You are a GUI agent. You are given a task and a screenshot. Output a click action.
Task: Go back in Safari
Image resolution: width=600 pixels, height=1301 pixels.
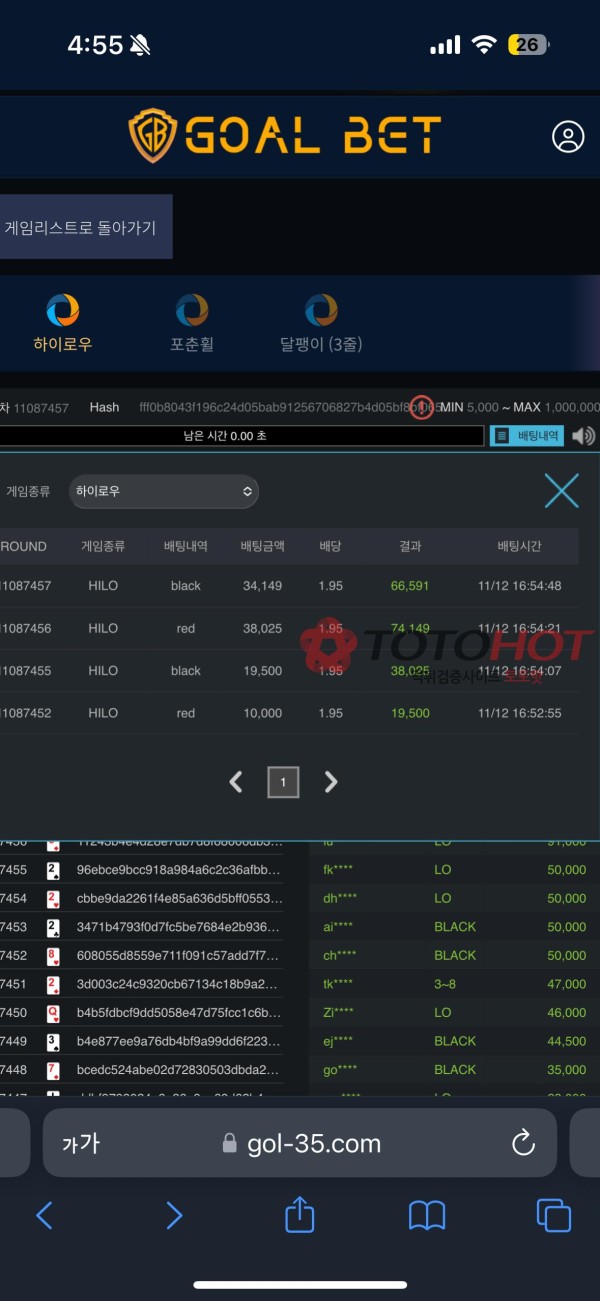[45, 1215]
